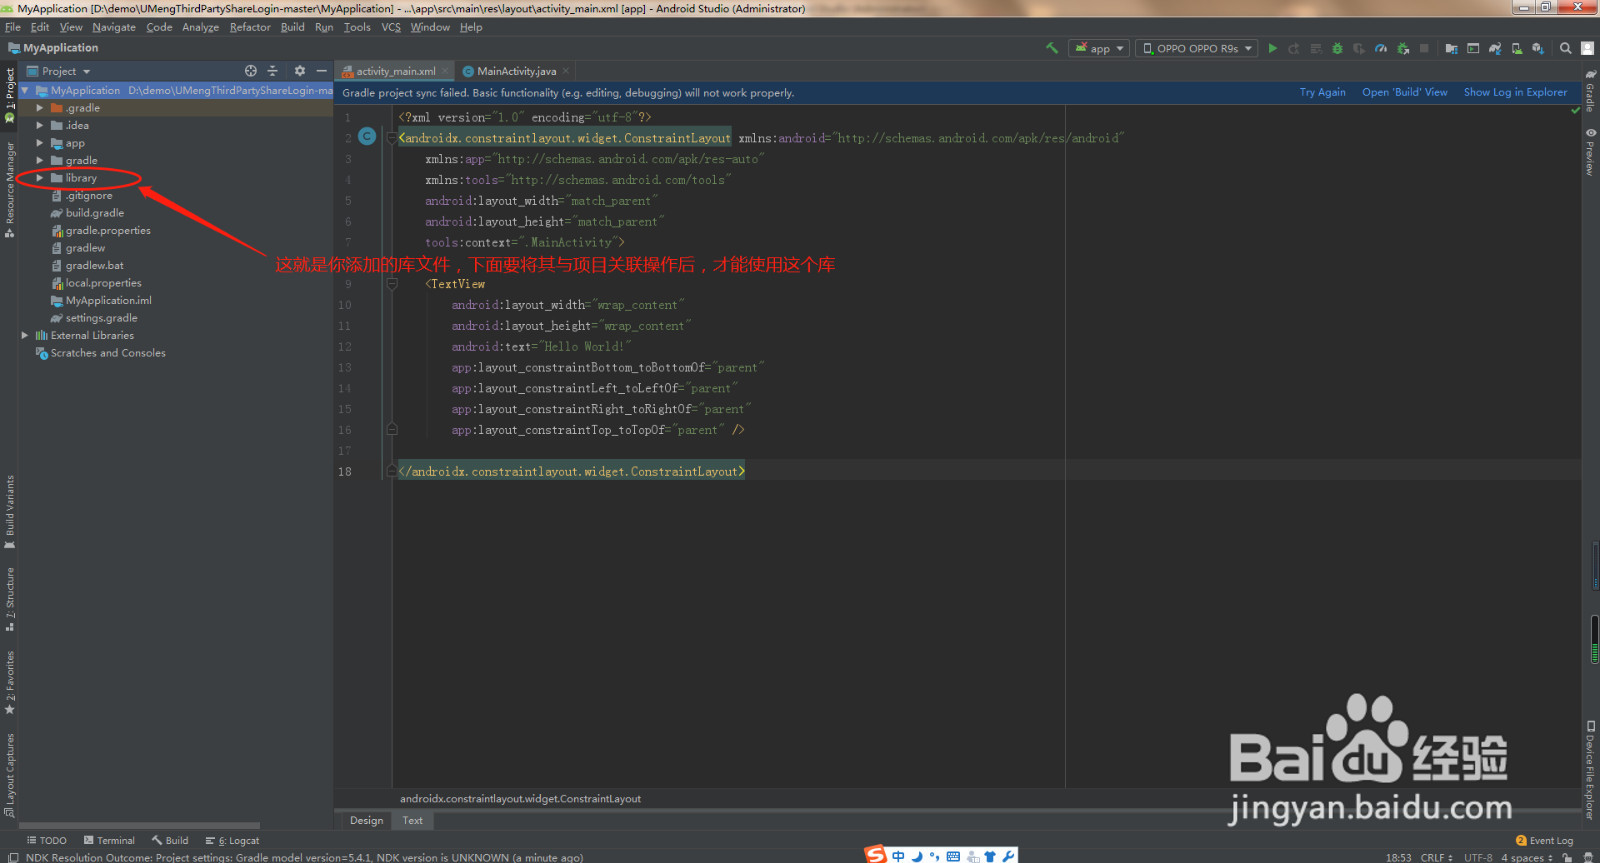The image size is (1600, 863).
Task: Toggle the Project tool window on the left strip
Action: tap(10, 94)
